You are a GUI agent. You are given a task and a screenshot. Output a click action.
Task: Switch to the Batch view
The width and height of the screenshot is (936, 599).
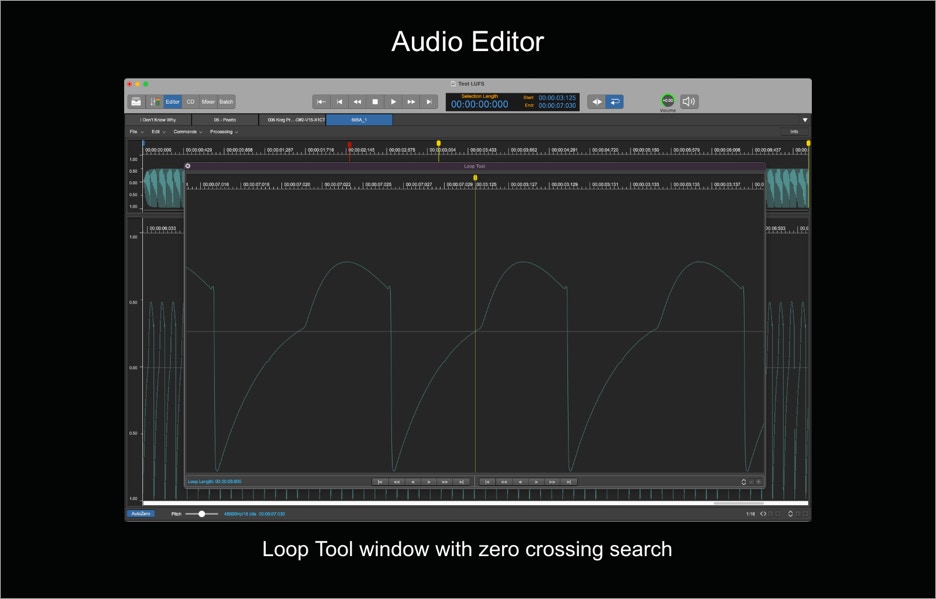click(226, 102)
